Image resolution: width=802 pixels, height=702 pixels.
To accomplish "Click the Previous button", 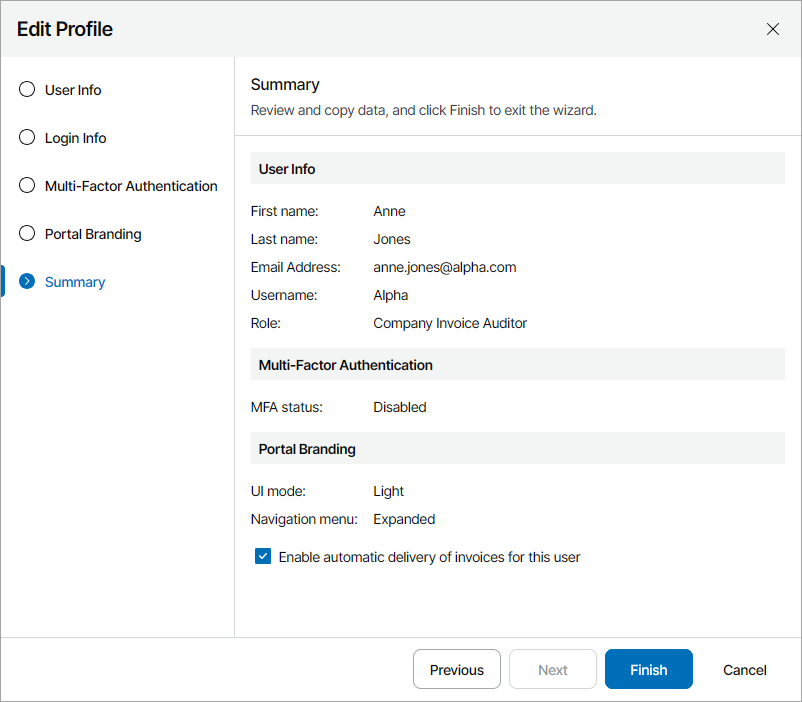I will (457, 670).
